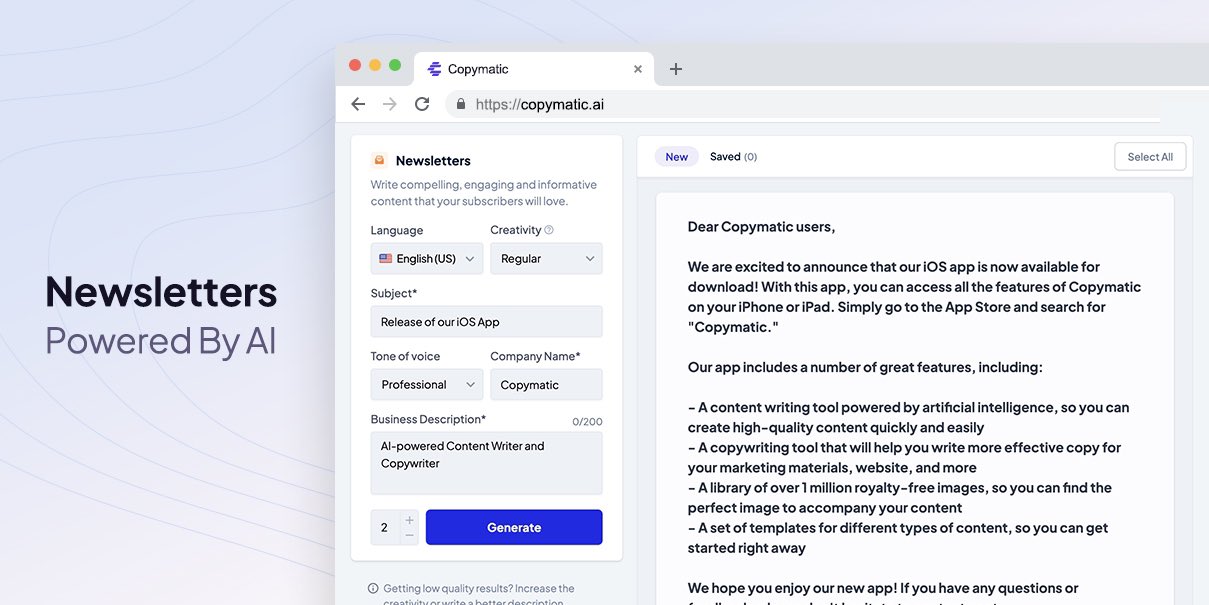
Task: Click the macOS green maximize dot
Action: [395, 65]
